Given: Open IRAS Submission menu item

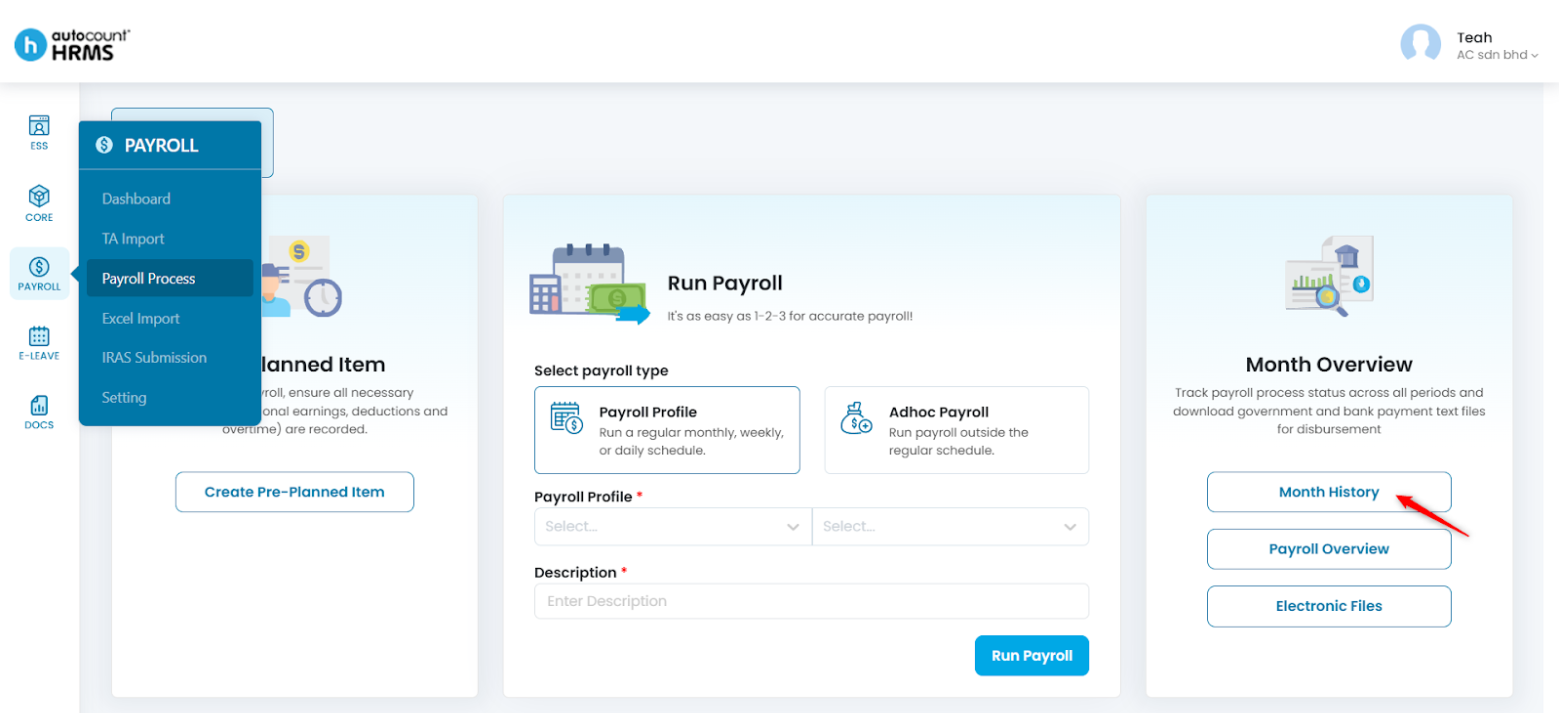Looking at the screenshot, I should (x=154, y=357).
